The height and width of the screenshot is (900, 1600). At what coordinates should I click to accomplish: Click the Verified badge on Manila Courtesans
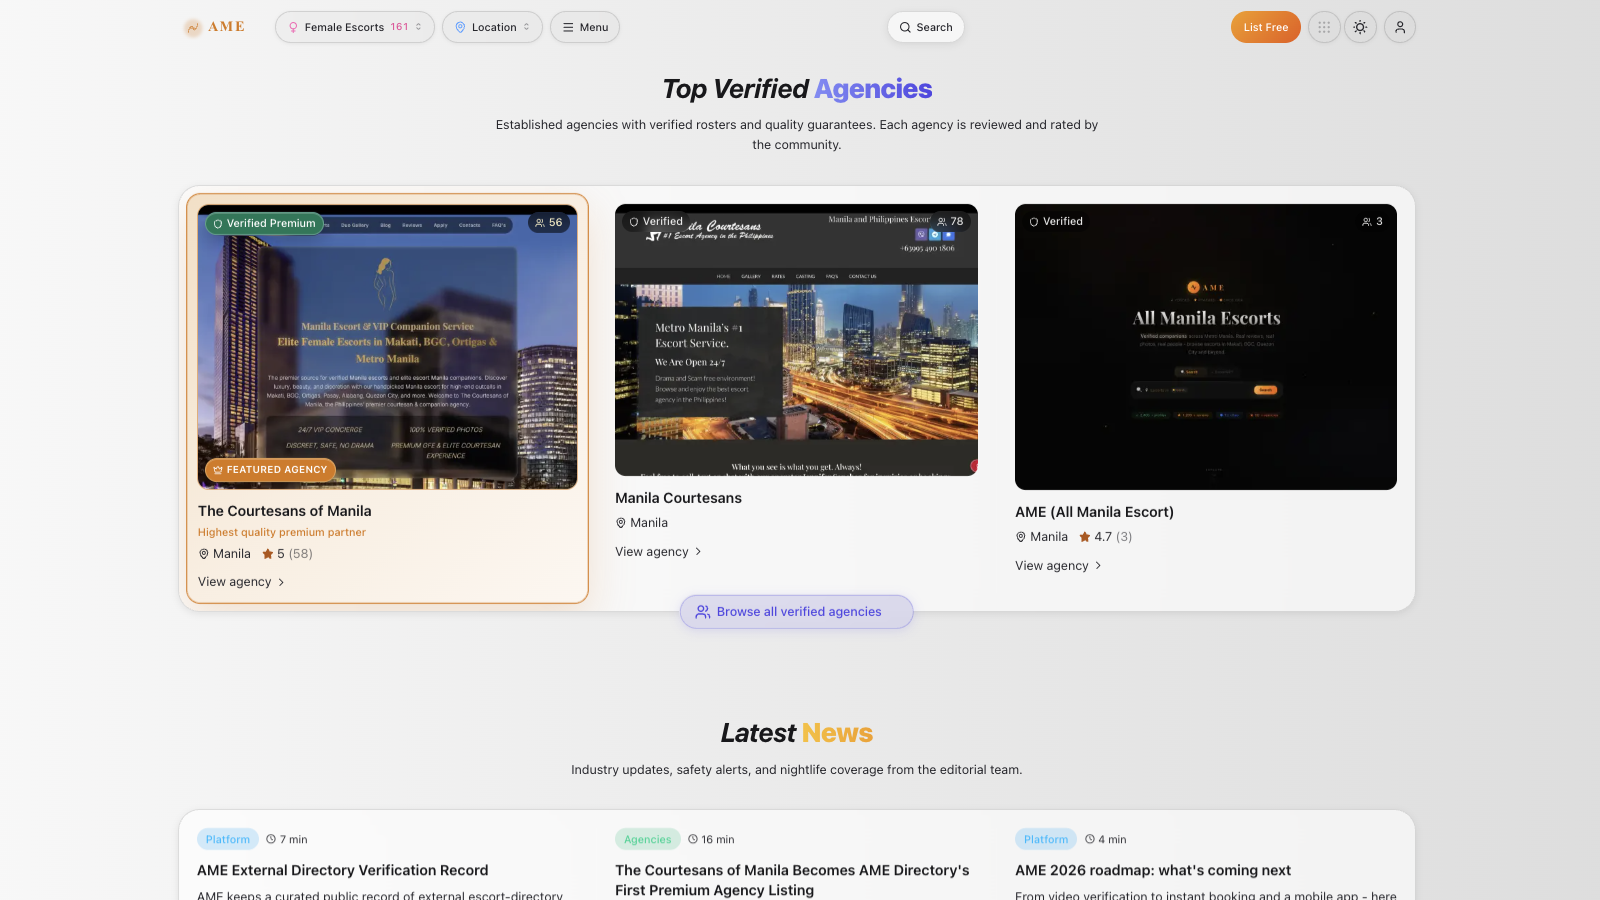656,222
